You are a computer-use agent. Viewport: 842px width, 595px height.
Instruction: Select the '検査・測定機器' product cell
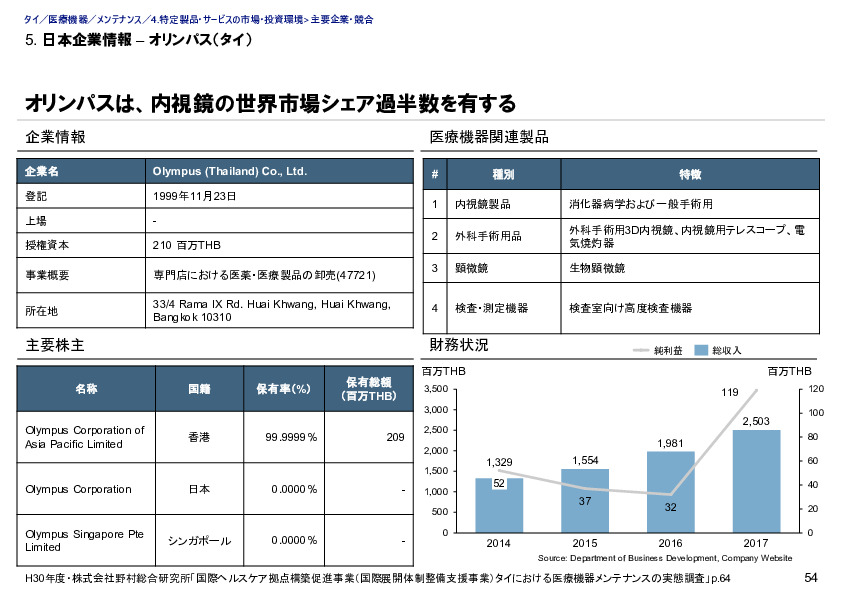point(504,308)
